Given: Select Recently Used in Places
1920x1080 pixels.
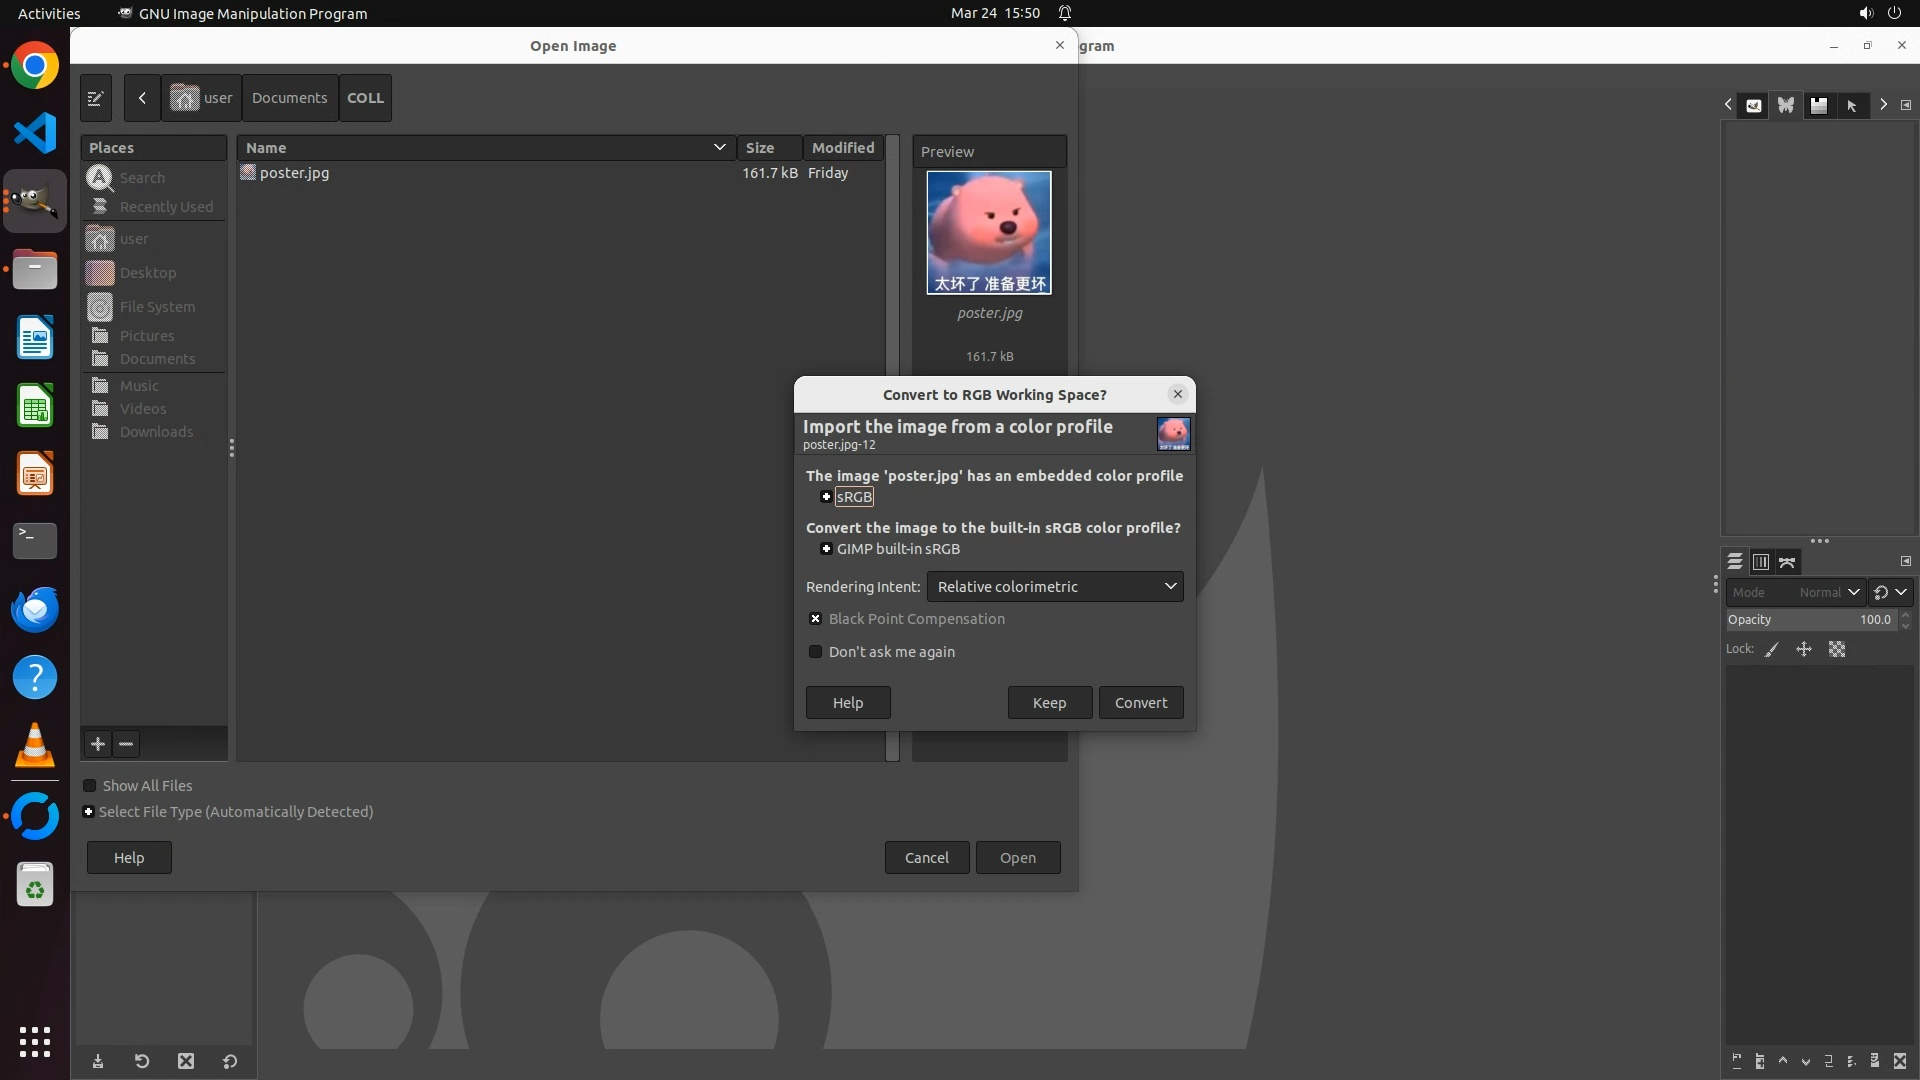Looking at the screenshot, I should click(x=165, y=207).
